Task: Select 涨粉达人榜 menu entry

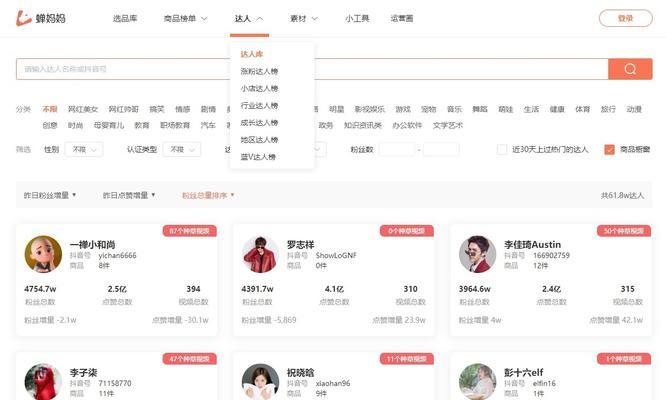Action: tap(259, 71)
